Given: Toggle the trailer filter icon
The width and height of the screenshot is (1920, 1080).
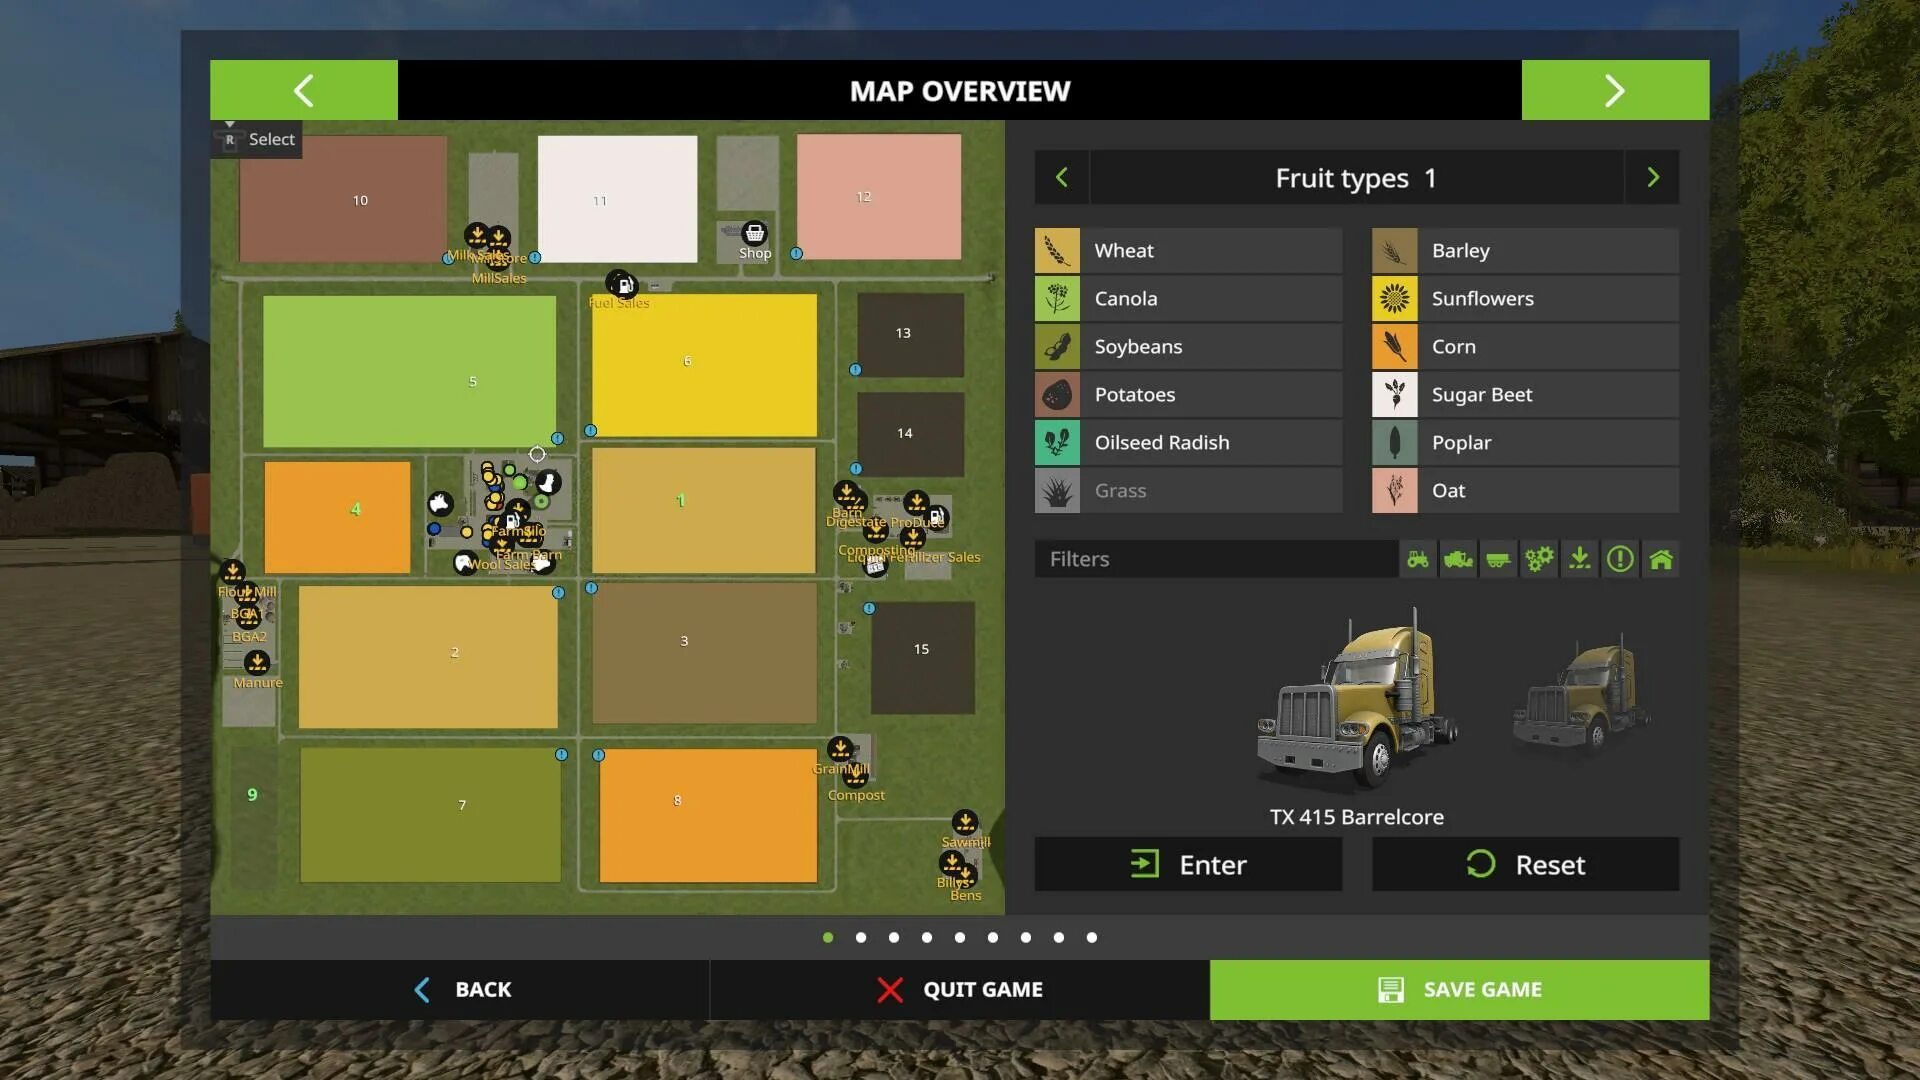Looking at the screenshot, I should point(1498,559).
